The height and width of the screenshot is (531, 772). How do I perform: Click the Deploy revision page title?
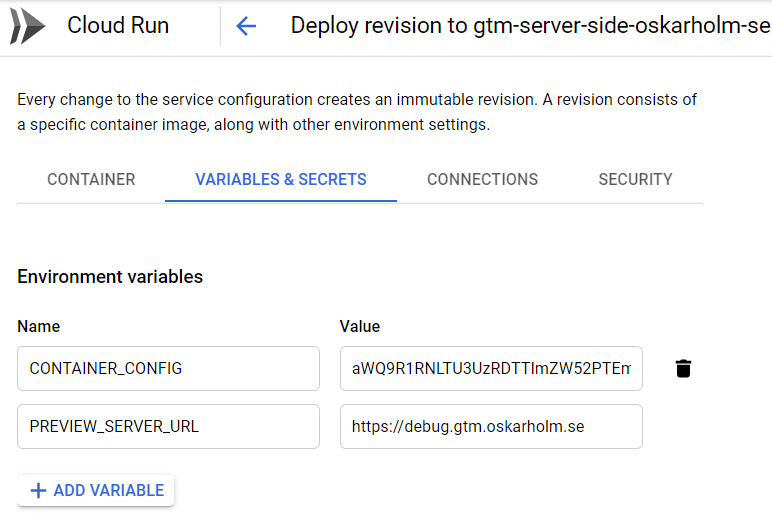(531, 26)
